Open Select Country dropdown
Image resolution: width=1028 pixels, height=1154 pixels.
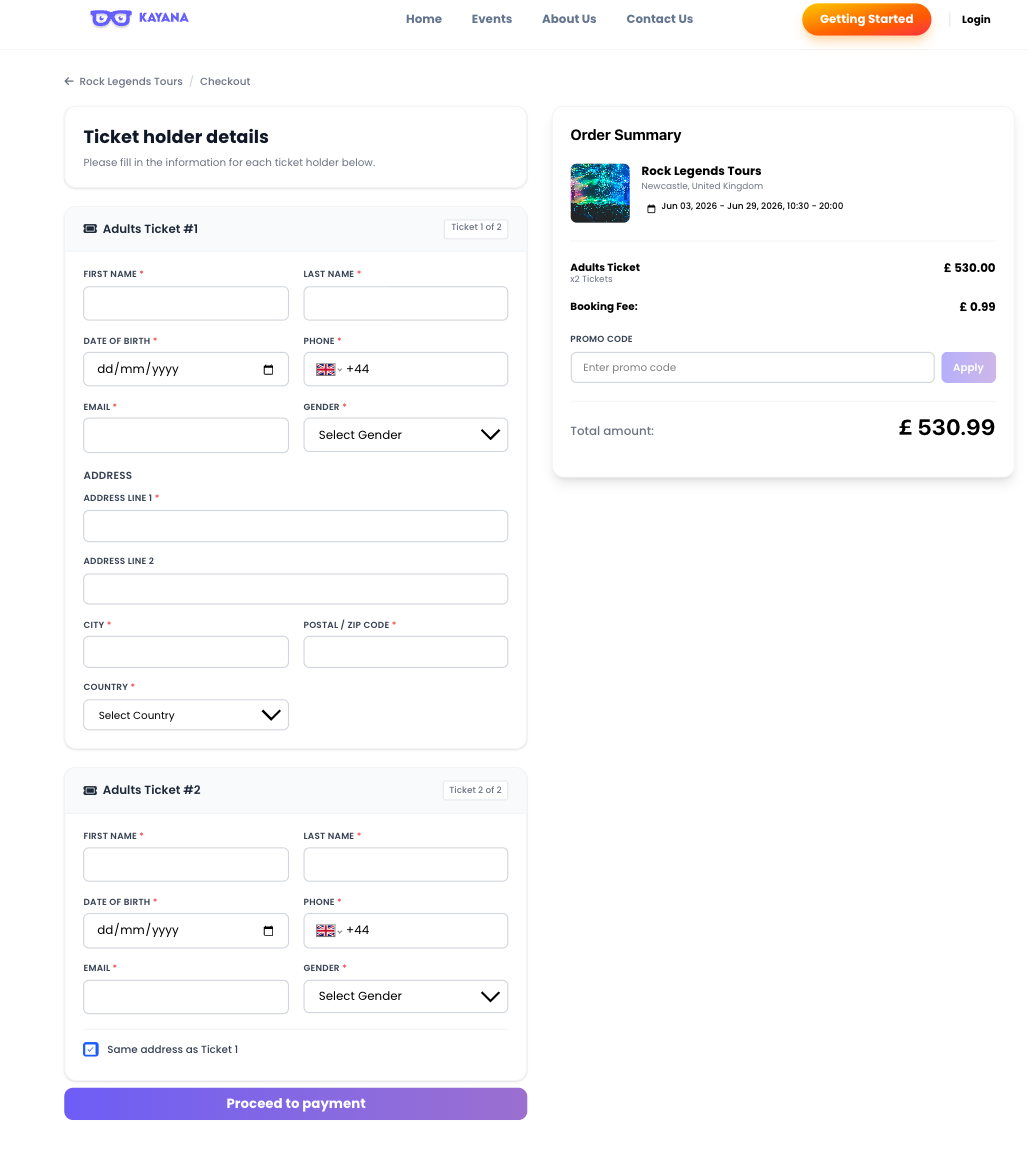[x=186, y=715]
